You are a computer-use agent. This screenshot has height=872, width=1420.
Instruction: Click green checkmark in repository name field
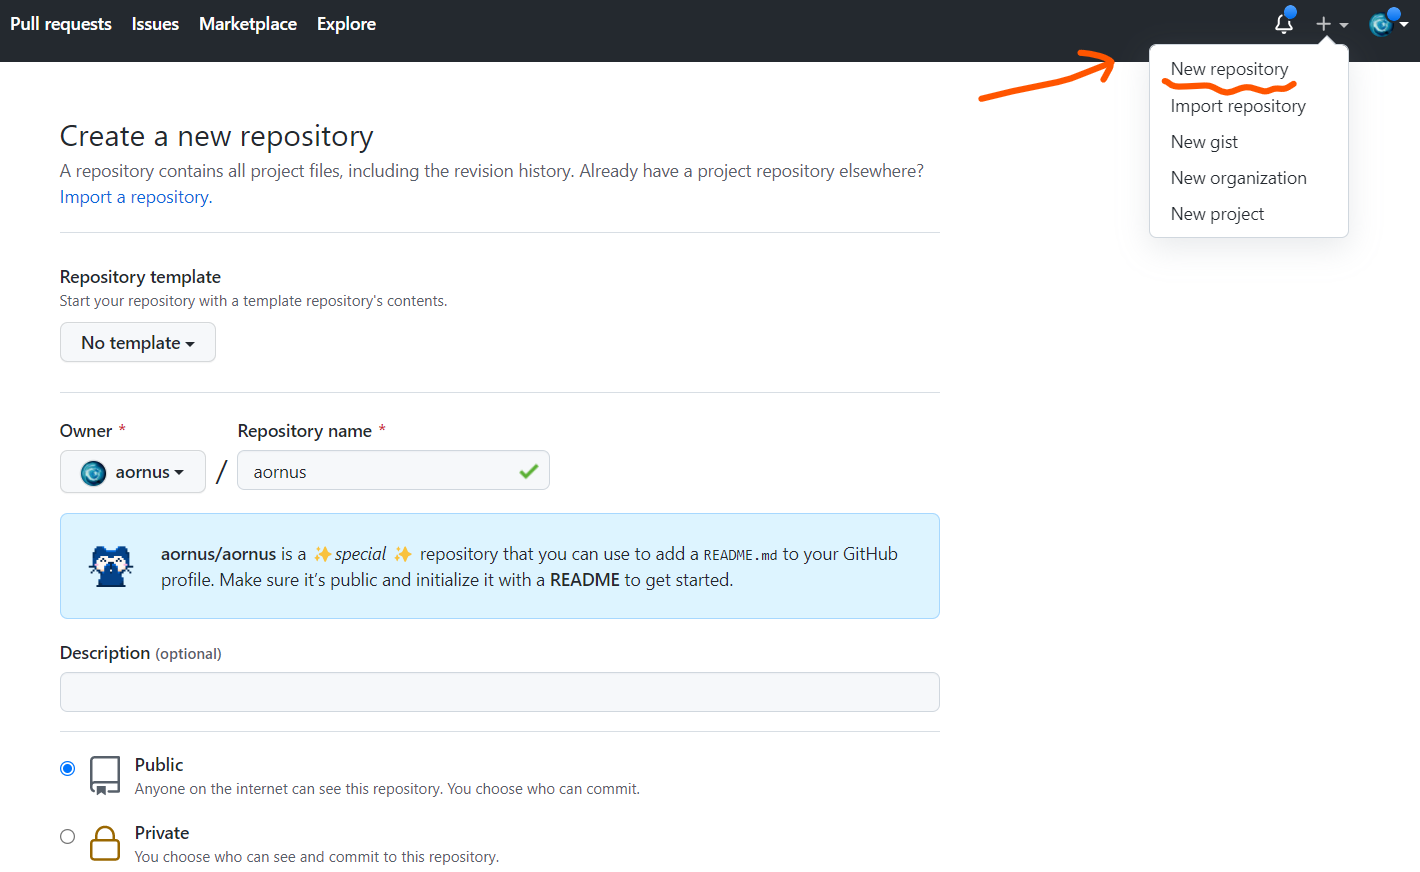tap(528, 471)
